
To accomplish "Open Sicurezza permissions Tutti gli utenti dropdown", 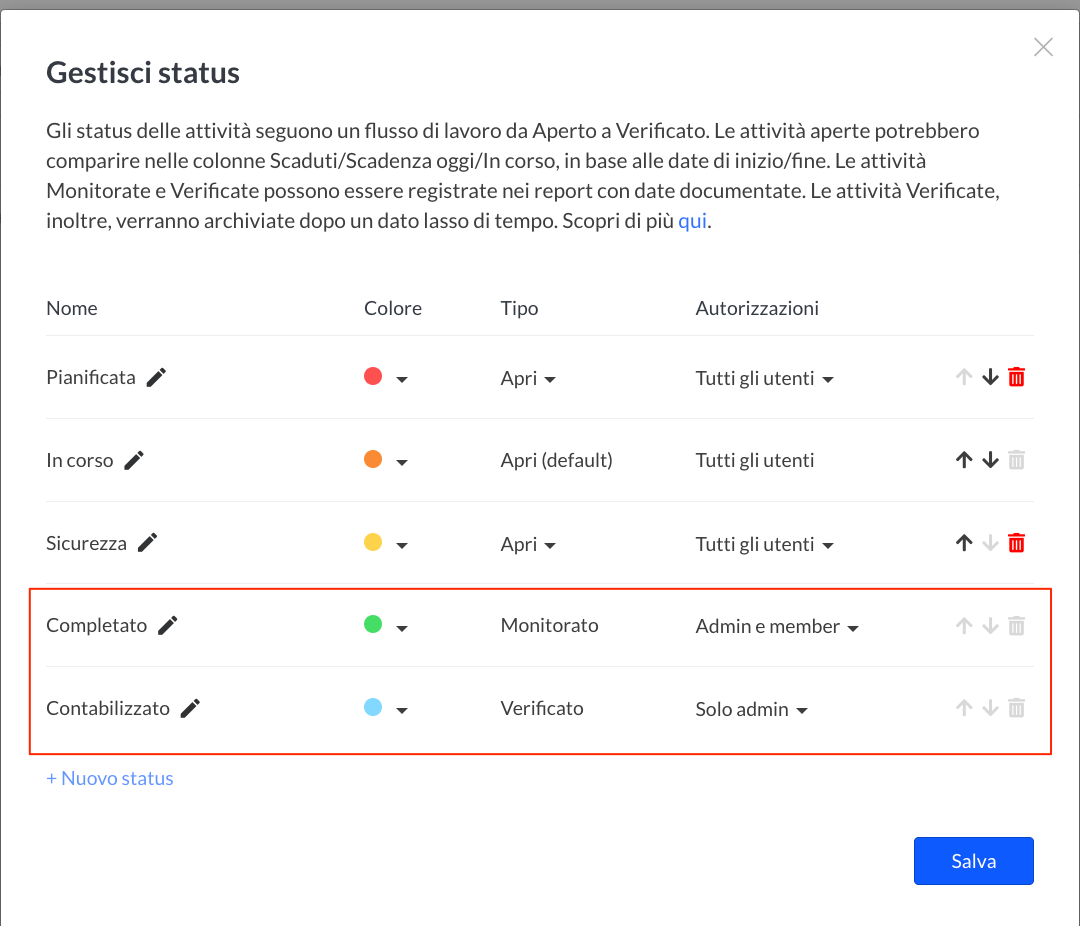I will (765, 544).
